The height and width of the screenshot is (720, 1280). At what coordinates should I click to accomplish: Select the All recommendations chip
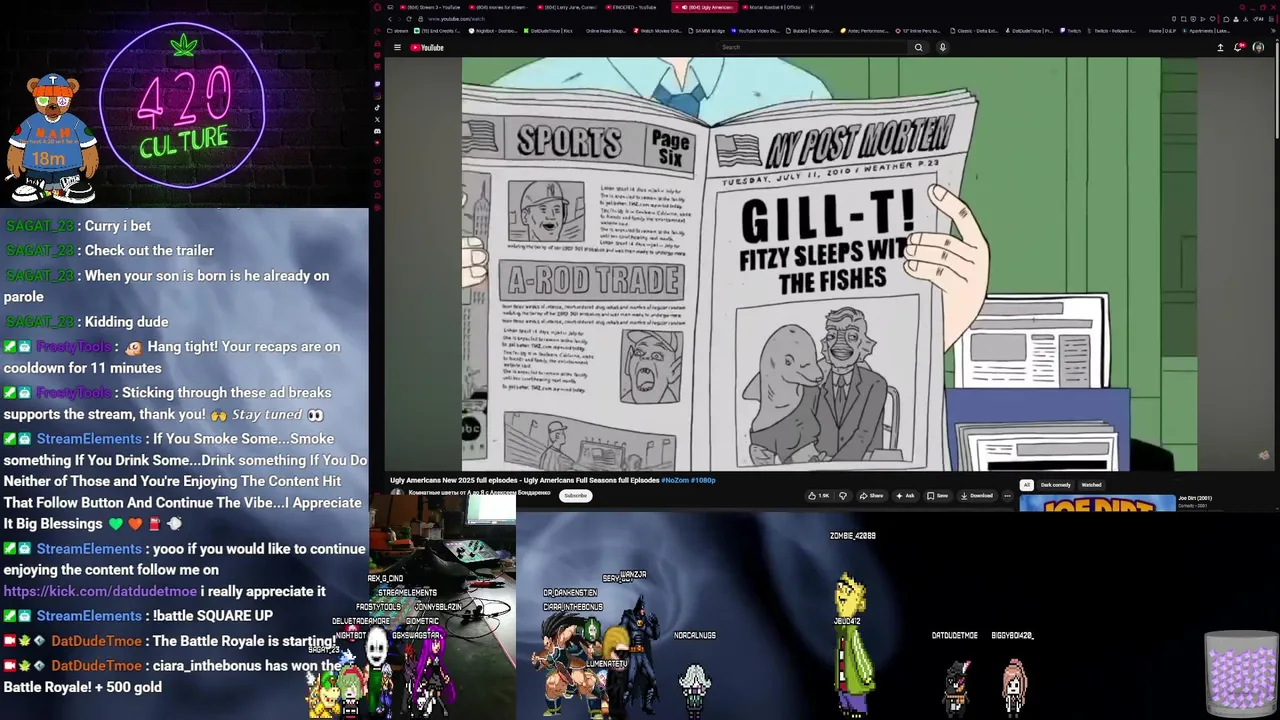(x=1026, y=485)
